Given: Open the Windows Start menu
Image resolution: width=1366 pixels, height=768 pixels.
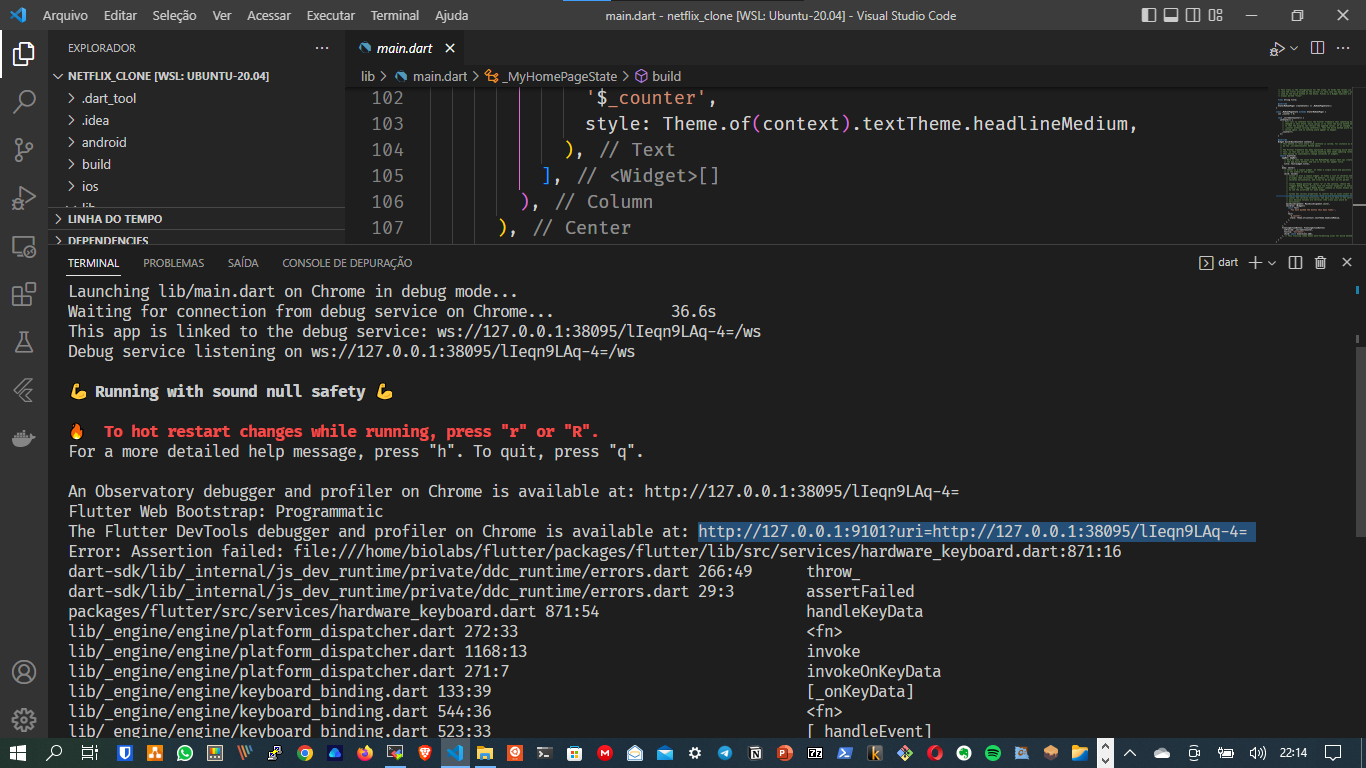Looking at the screenshot, I should tap(17, 752).
